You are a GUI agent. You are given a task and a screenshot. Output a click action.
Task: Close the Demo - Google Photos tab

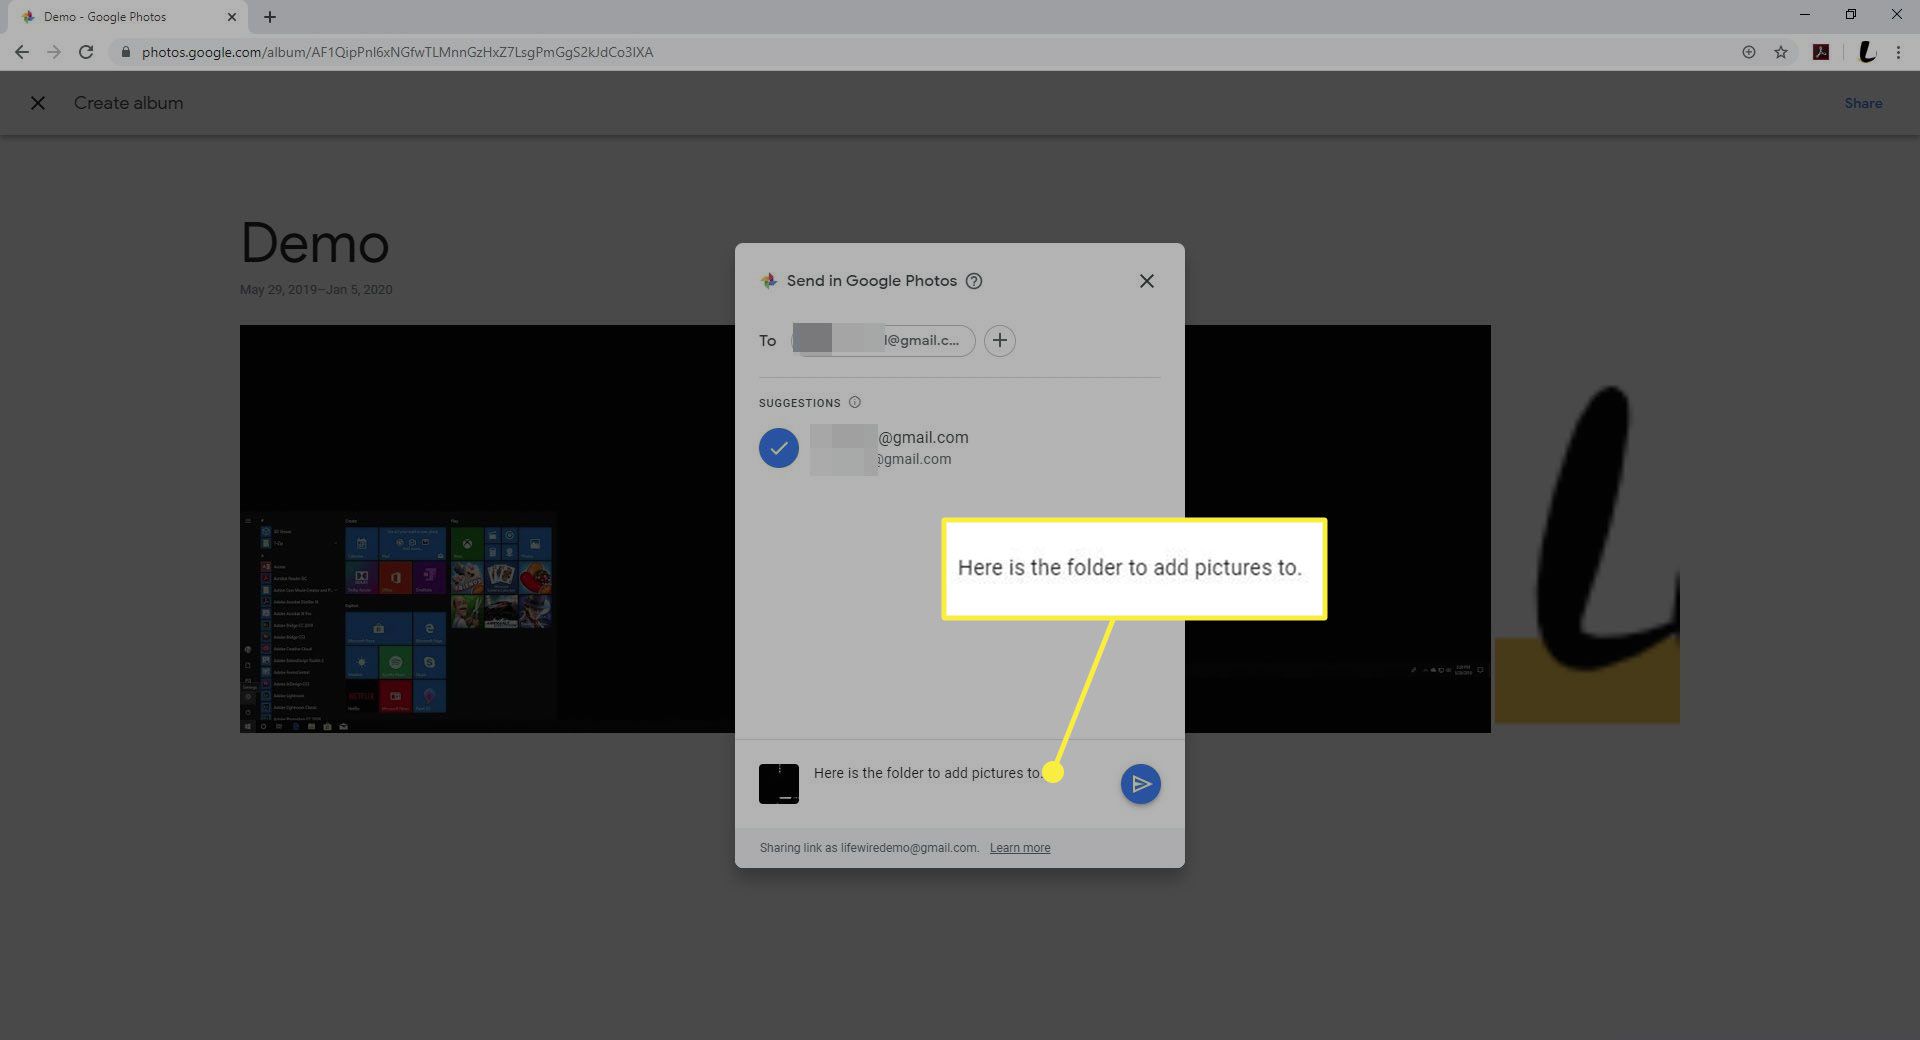coord(232,17)
